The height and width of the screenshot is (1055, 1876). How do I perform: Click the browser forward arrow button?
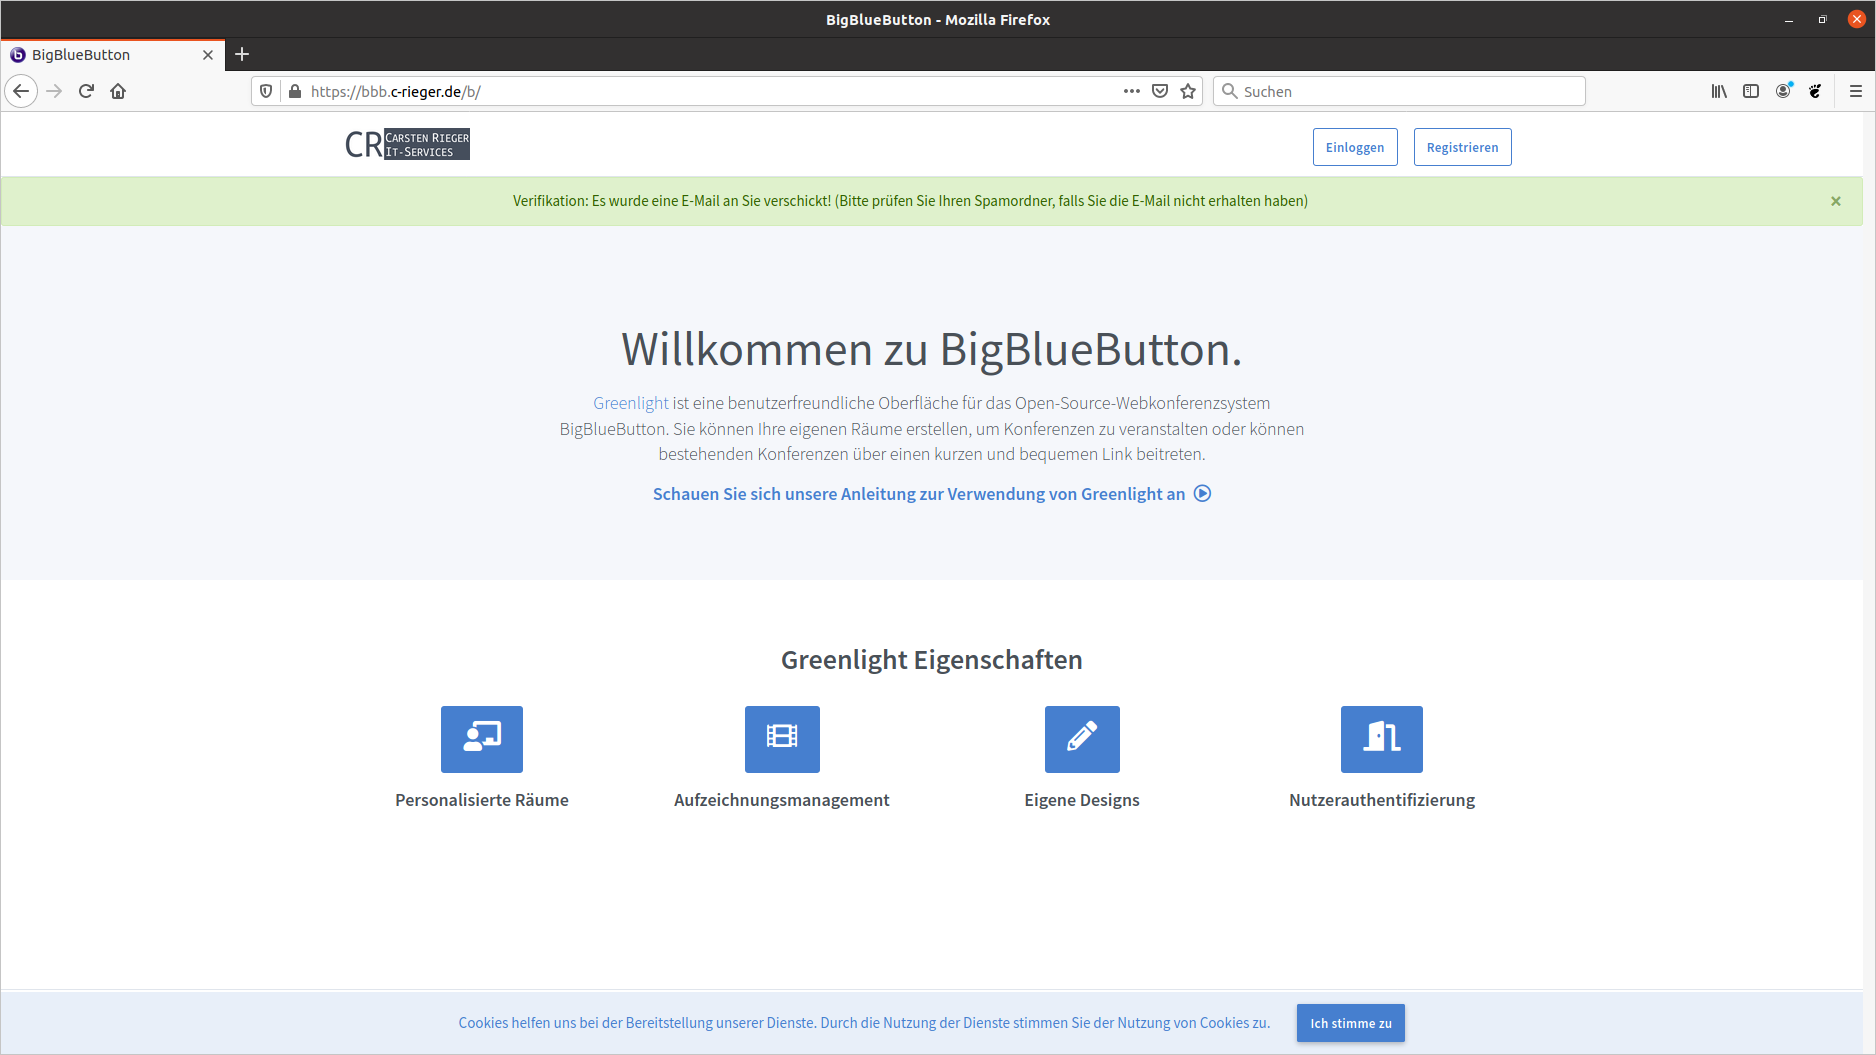(54, 91)
